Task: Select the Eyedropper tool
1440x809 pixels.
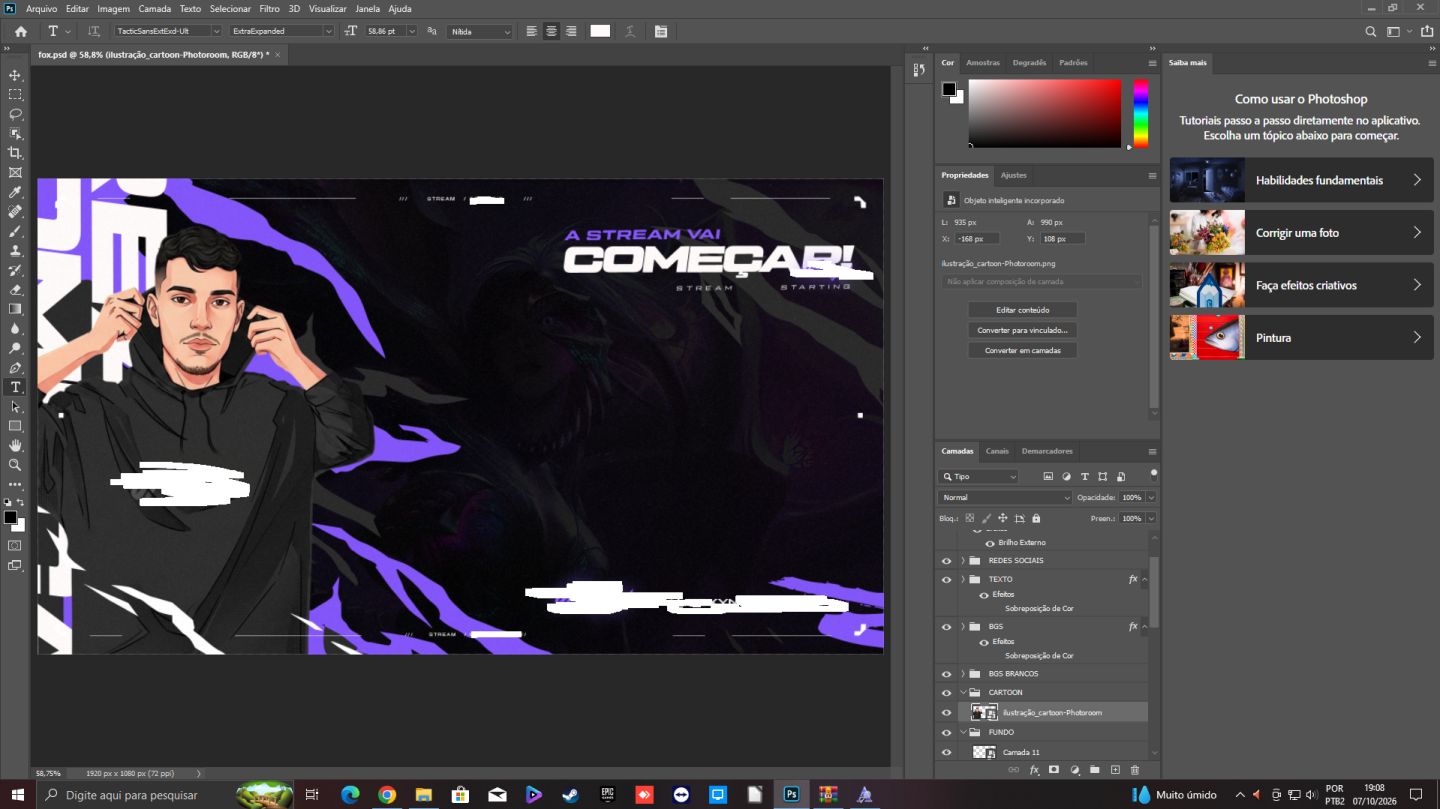Action: (x=15, y=192)
